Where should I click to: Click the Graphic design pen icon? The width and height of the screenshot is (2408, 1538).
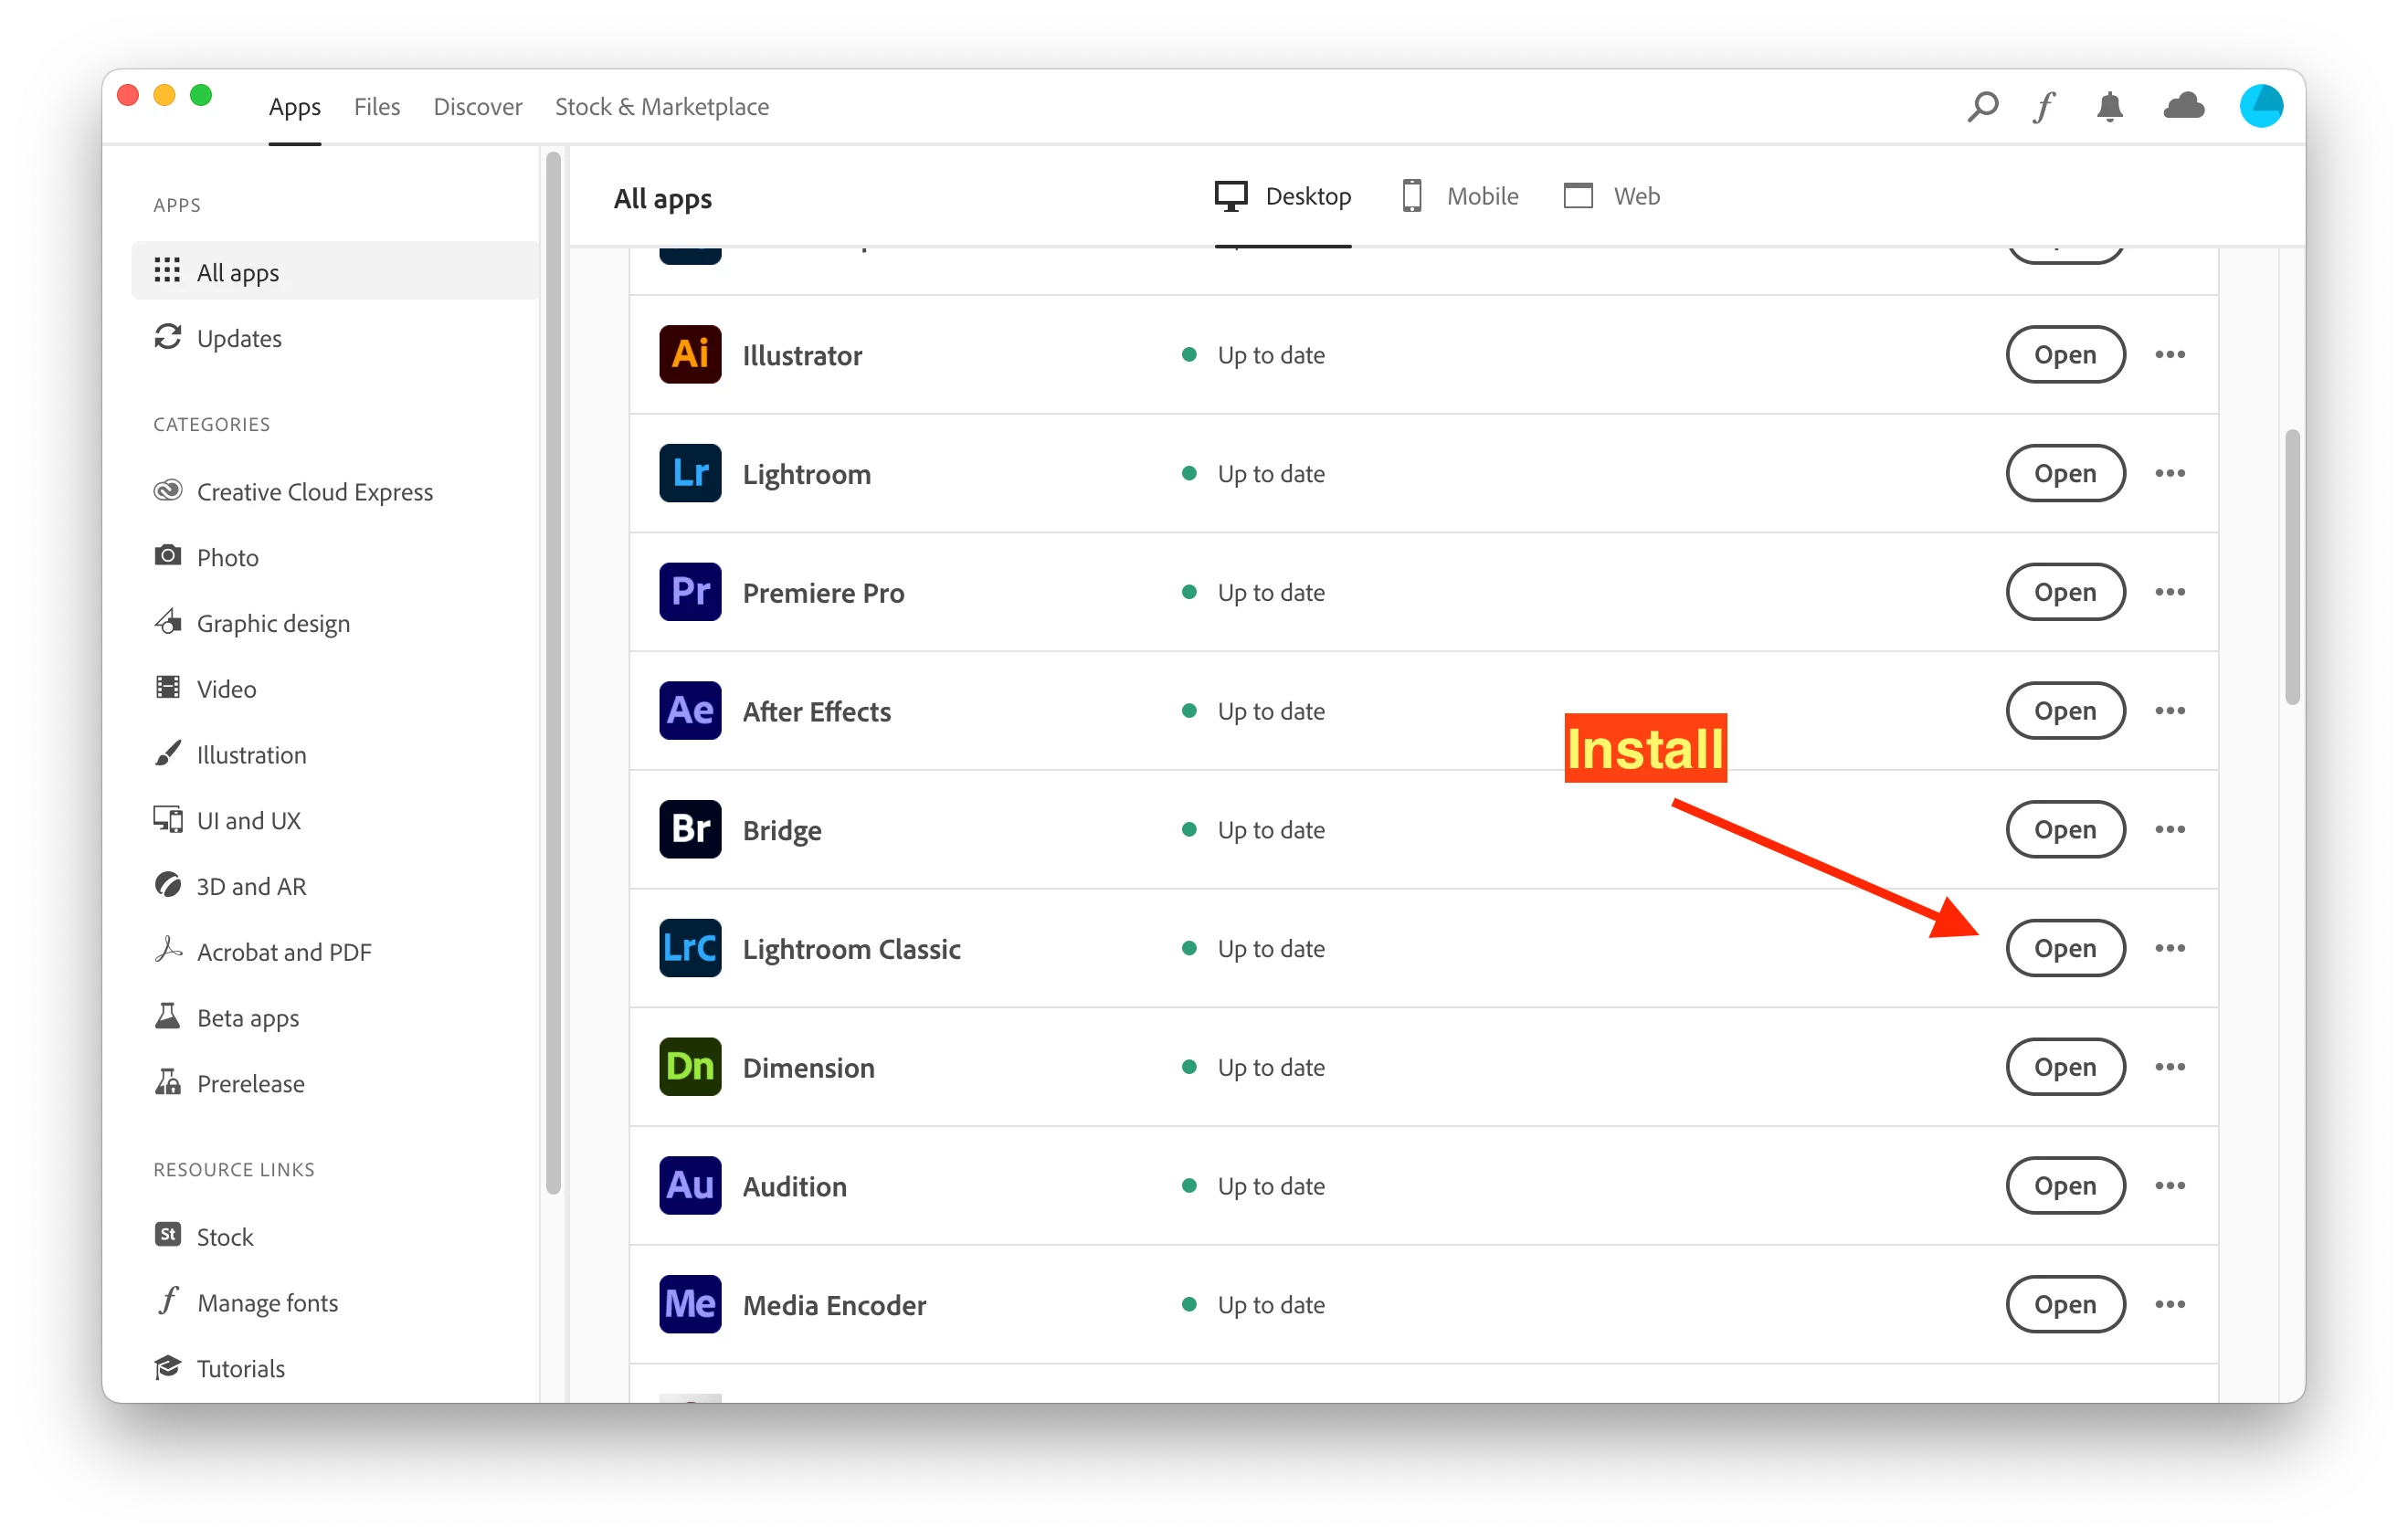tap(168, 621)
